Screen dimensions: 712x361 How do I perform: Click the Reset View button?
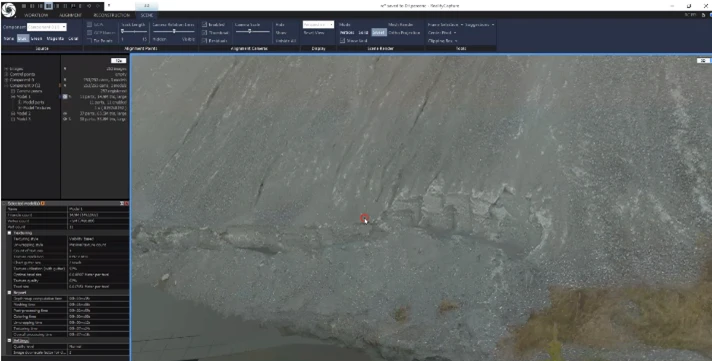[x=313, y=33]
